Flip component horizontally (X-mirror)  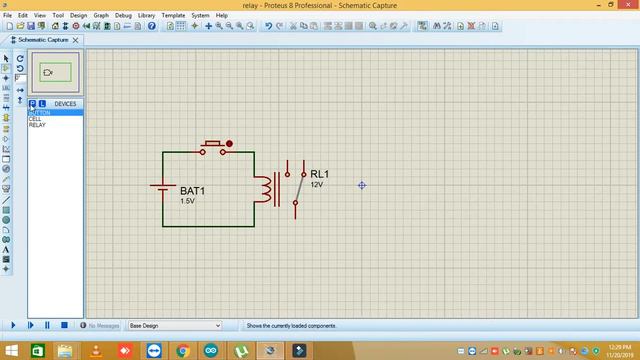coord(20,90)
